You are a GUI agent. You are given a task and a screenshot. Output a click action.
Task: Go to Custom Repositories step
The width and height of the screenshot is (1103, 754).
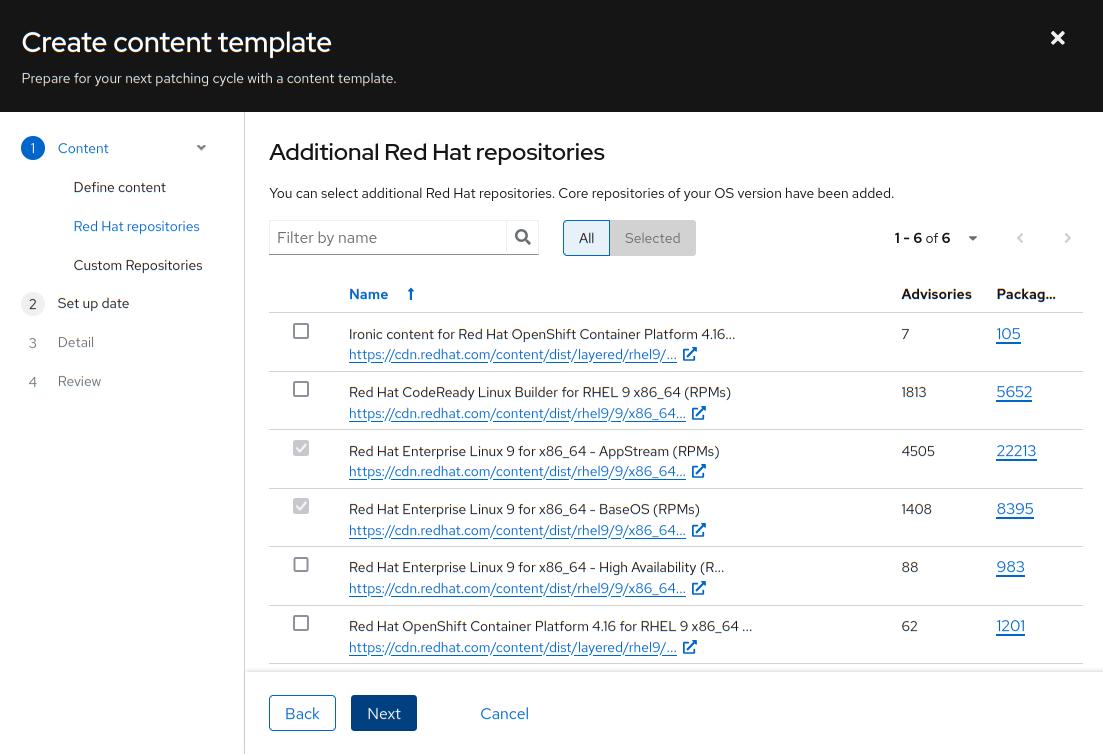point(138,265)
